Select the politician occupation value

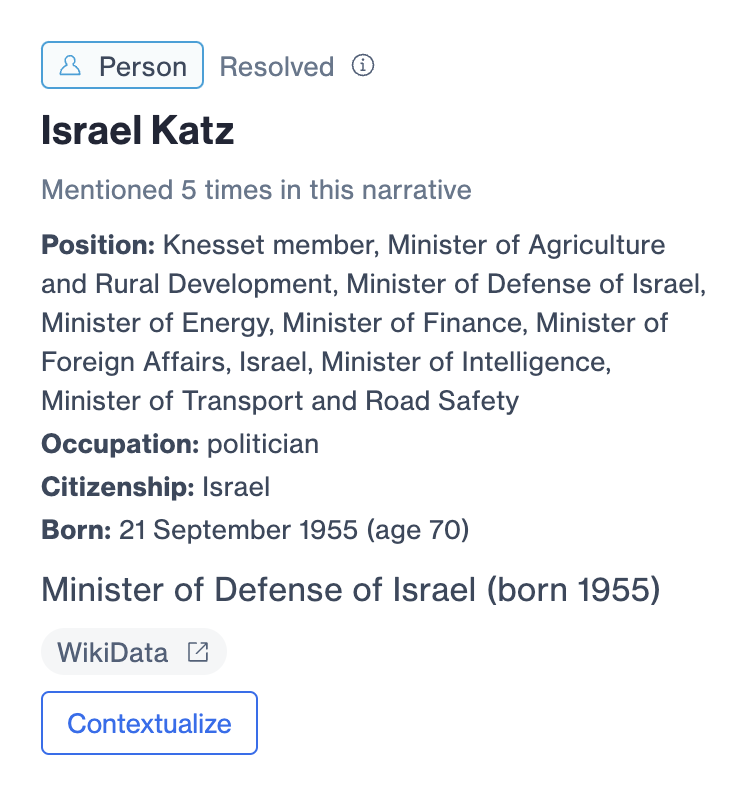click(263, 444)
